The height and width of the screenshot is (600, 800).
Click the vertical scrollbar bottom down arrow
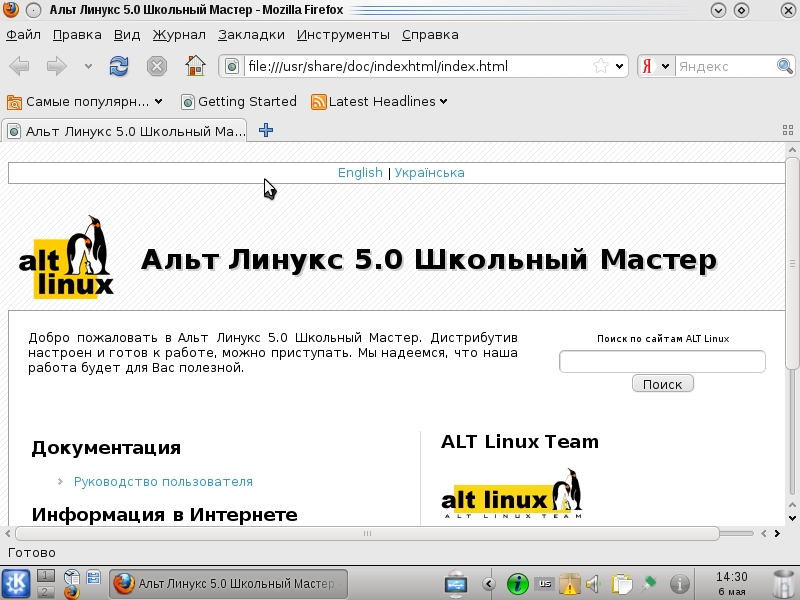(x=792, y=518)
